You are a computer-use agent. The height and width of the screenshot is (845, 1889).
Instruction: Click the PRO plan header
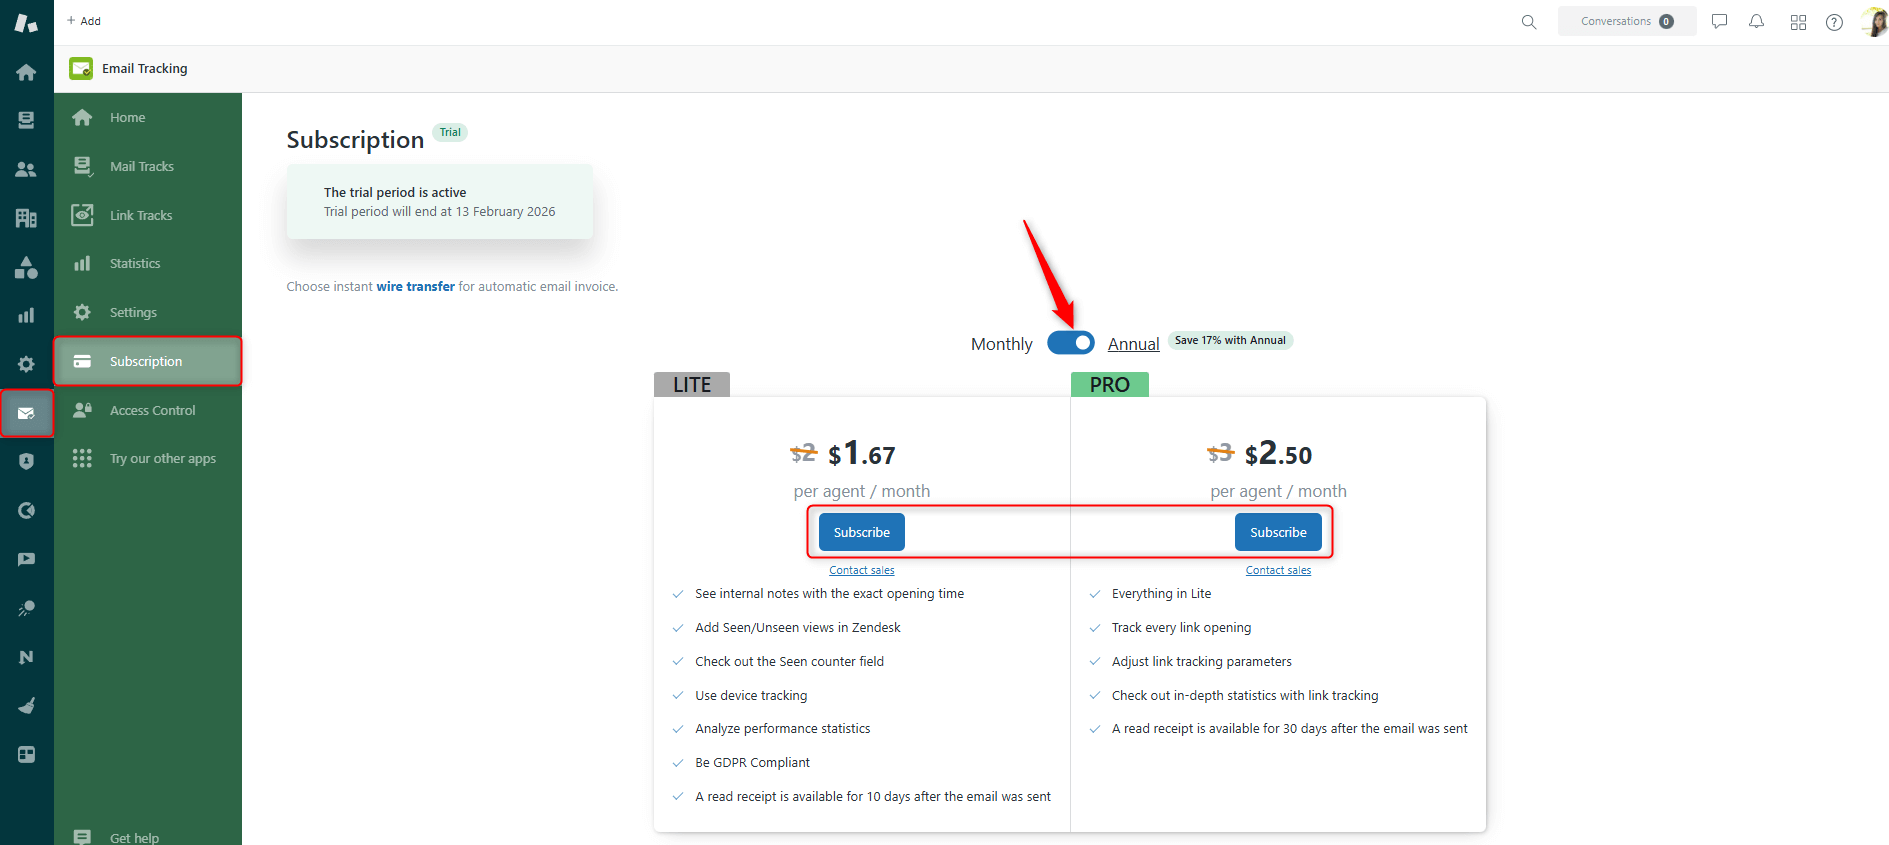coord(1110,385)
